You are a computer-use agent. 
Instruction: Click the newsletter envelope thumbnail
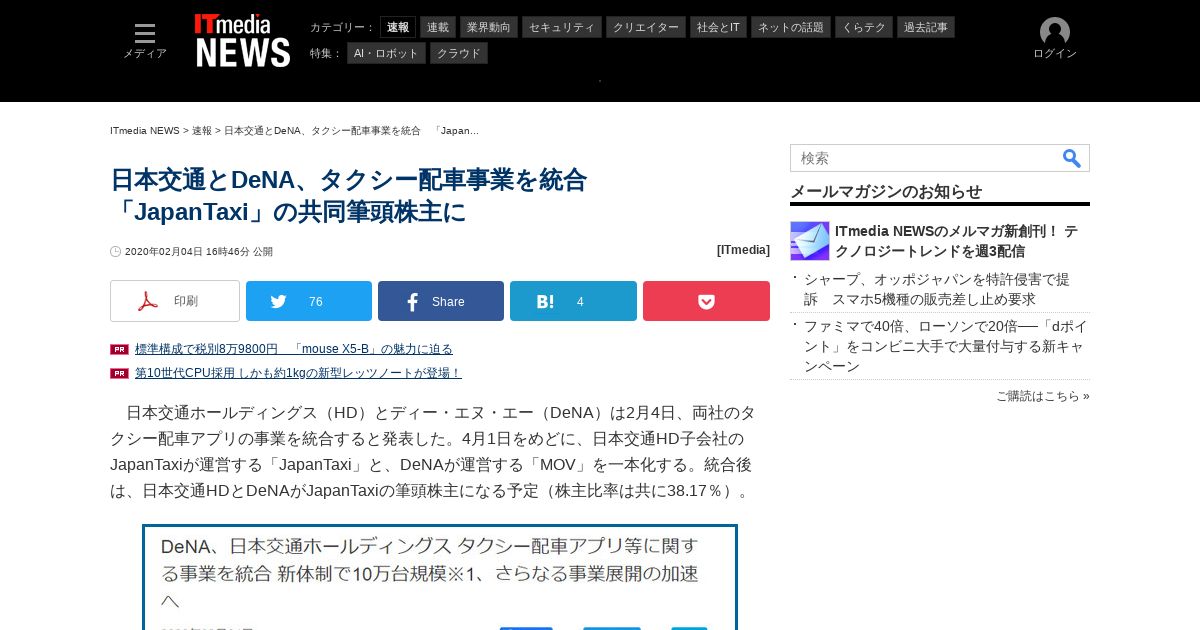click(810, 241)
